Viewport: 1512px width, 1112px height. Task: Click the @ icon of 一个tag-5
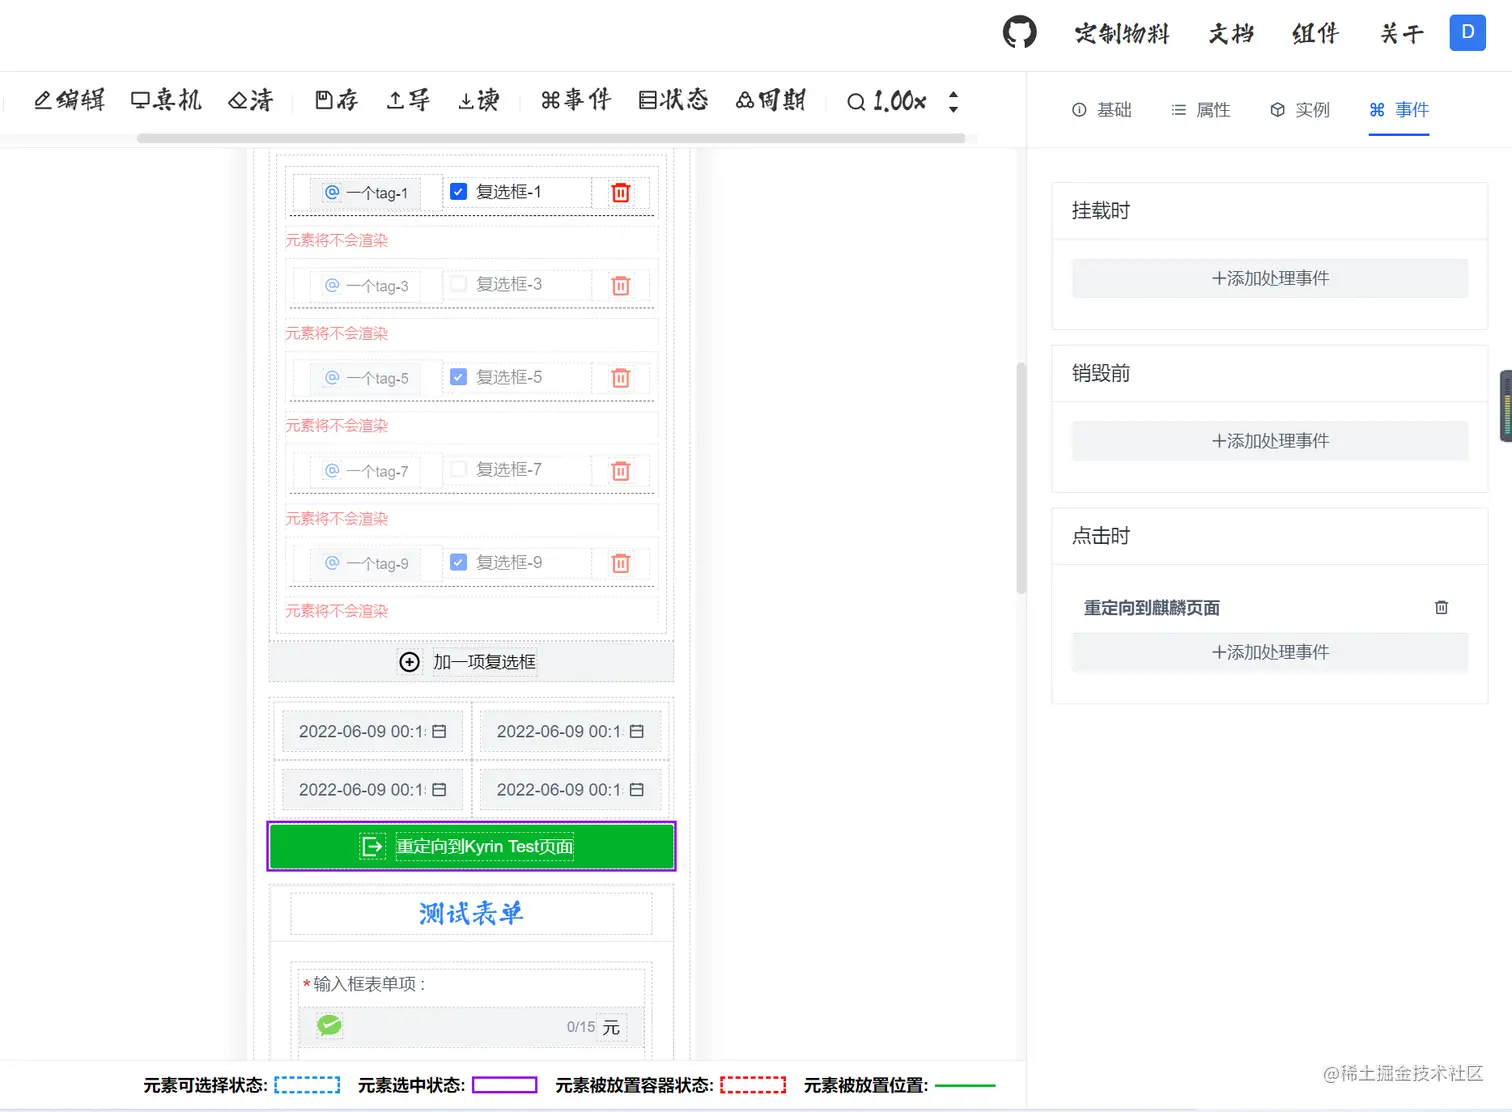coord(332,378)
